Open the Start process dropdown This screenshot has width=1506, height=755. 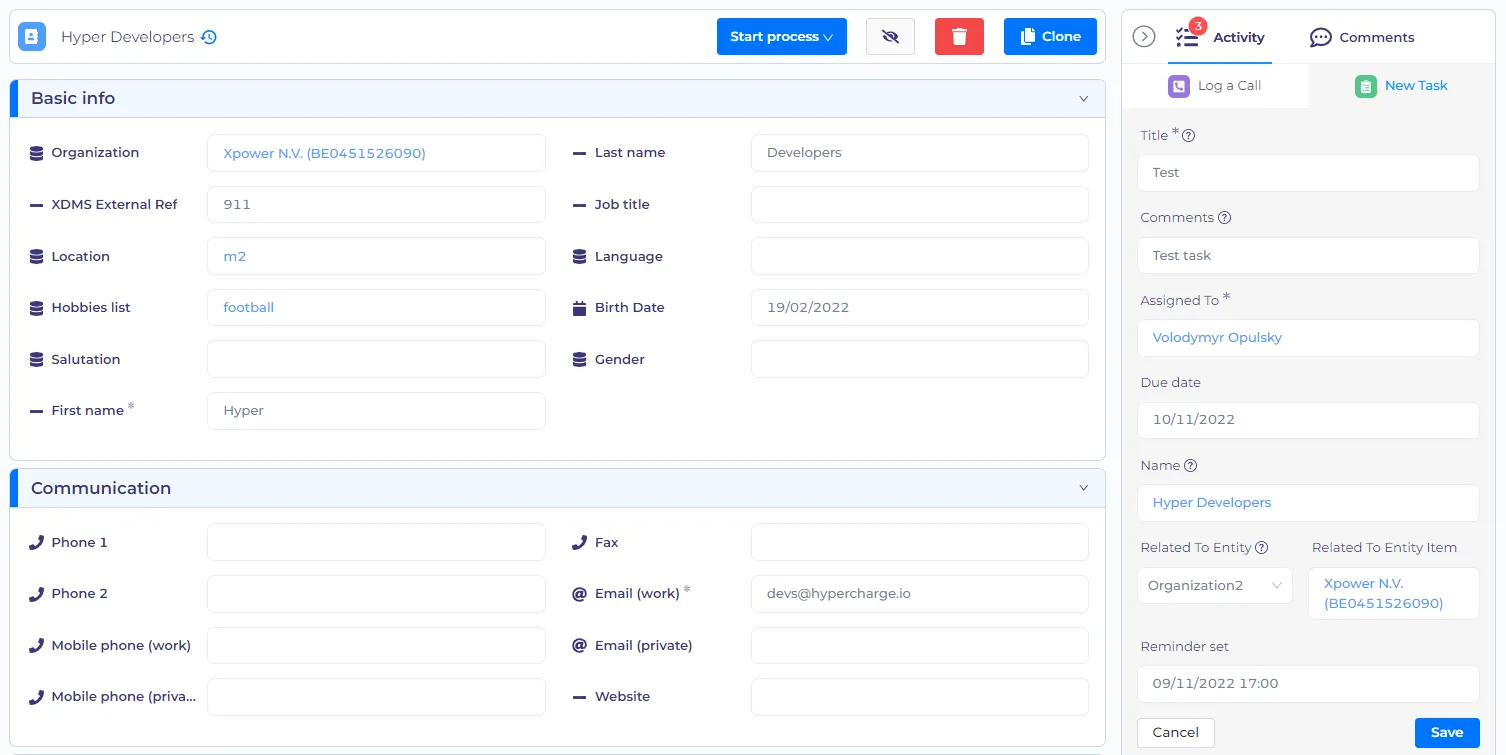(x=782, y=37)
